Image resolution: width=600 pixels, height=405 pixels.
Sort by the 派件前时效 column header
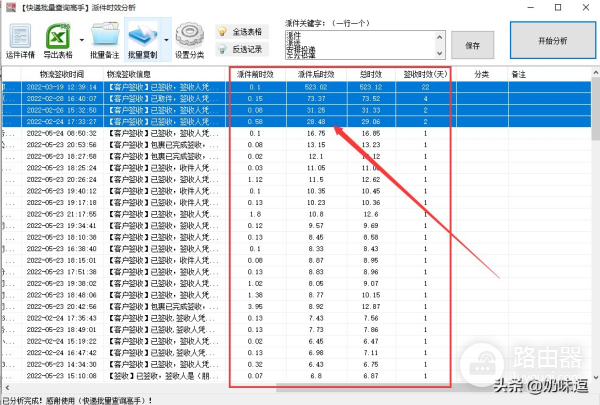coord(255,74)
